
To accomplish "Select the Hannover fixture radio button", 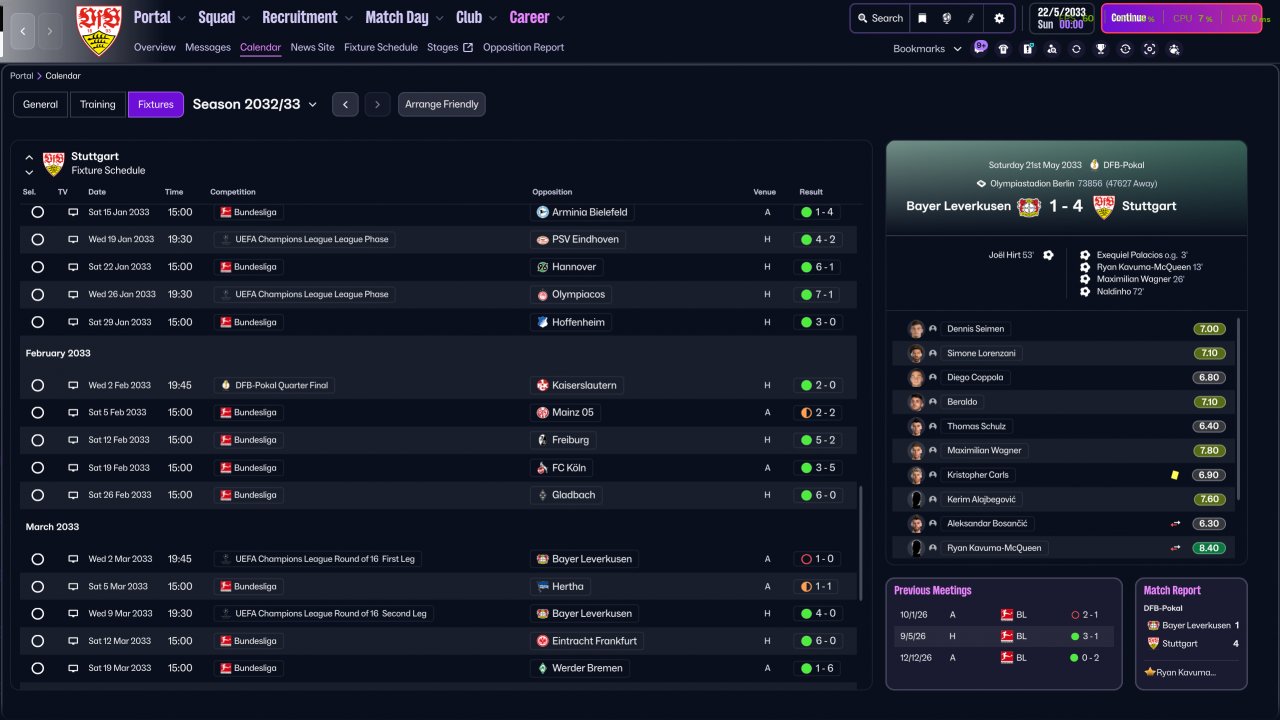I will point(38,267).
